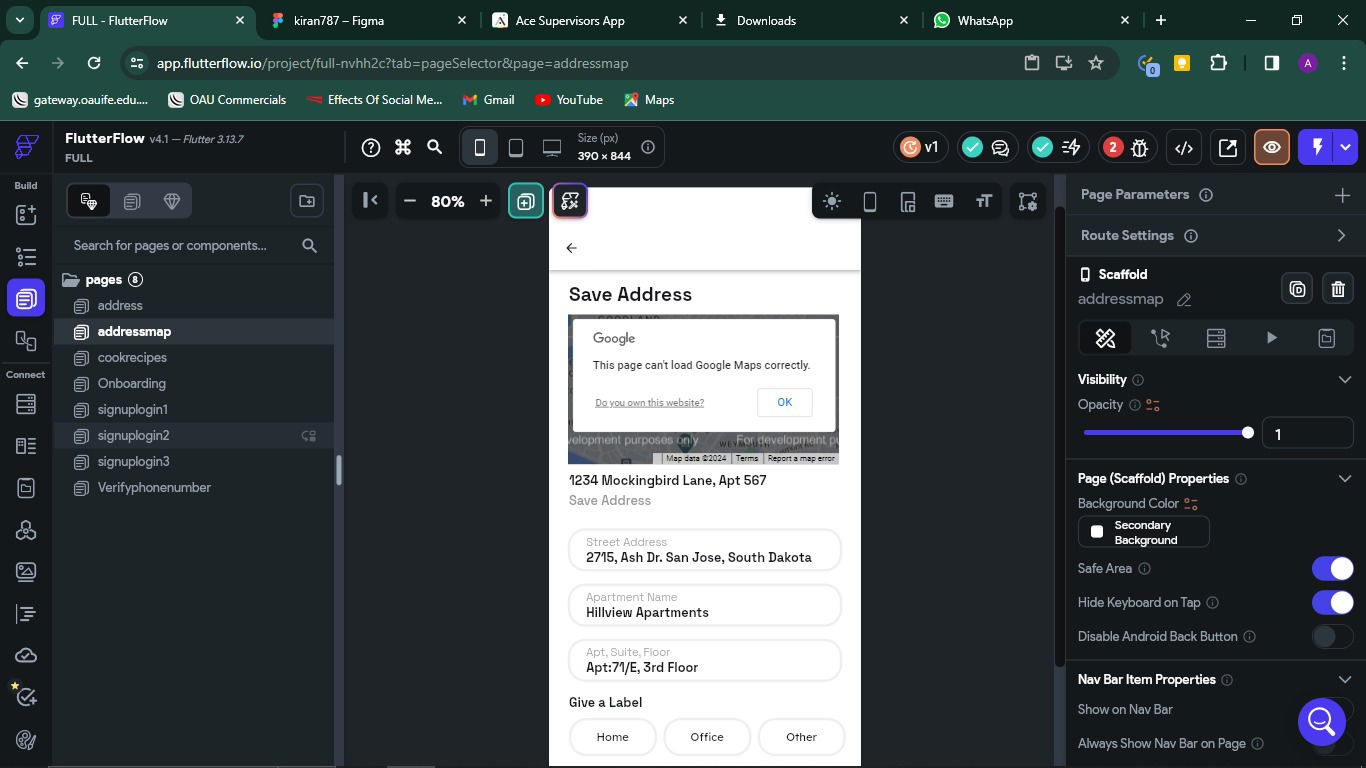Viewport: 1366px width, 768px height.
Task: Click the add folder icon in pages panel
Action: point(307,201)
